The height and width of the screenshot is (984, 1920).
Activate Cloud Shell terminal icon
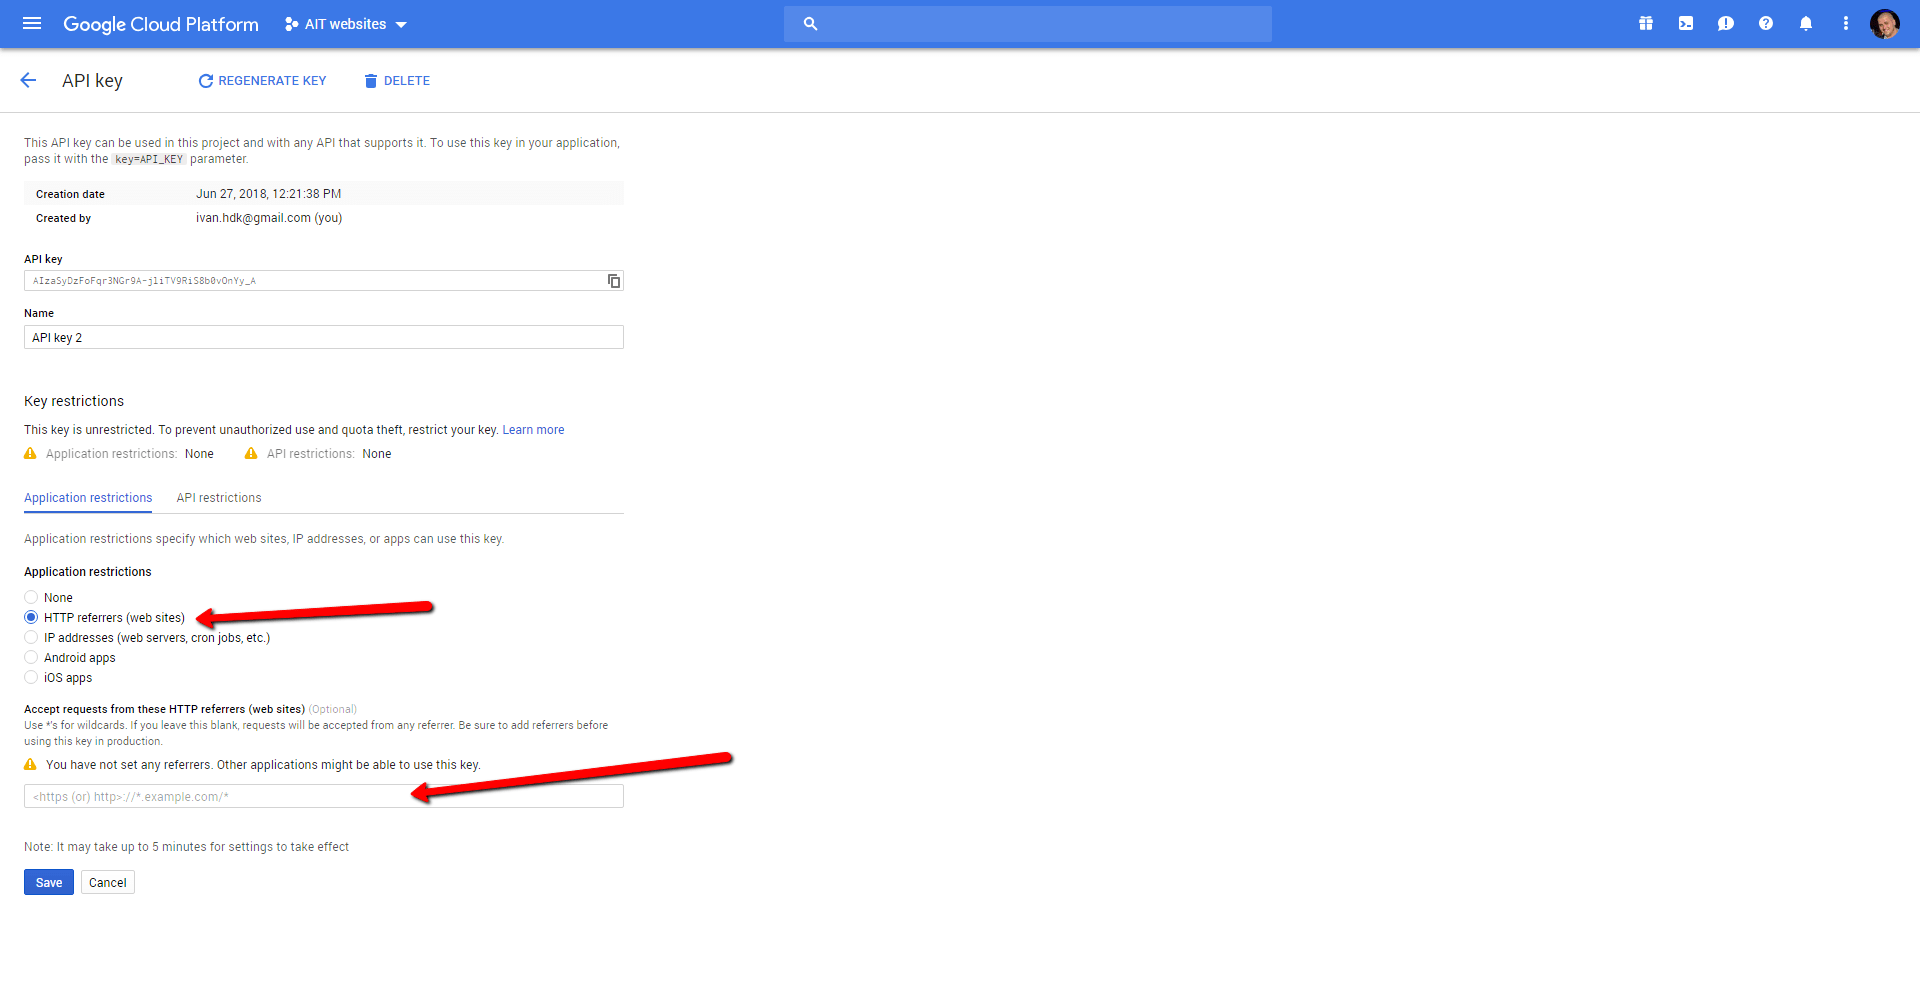click(x=1686, y=24)
